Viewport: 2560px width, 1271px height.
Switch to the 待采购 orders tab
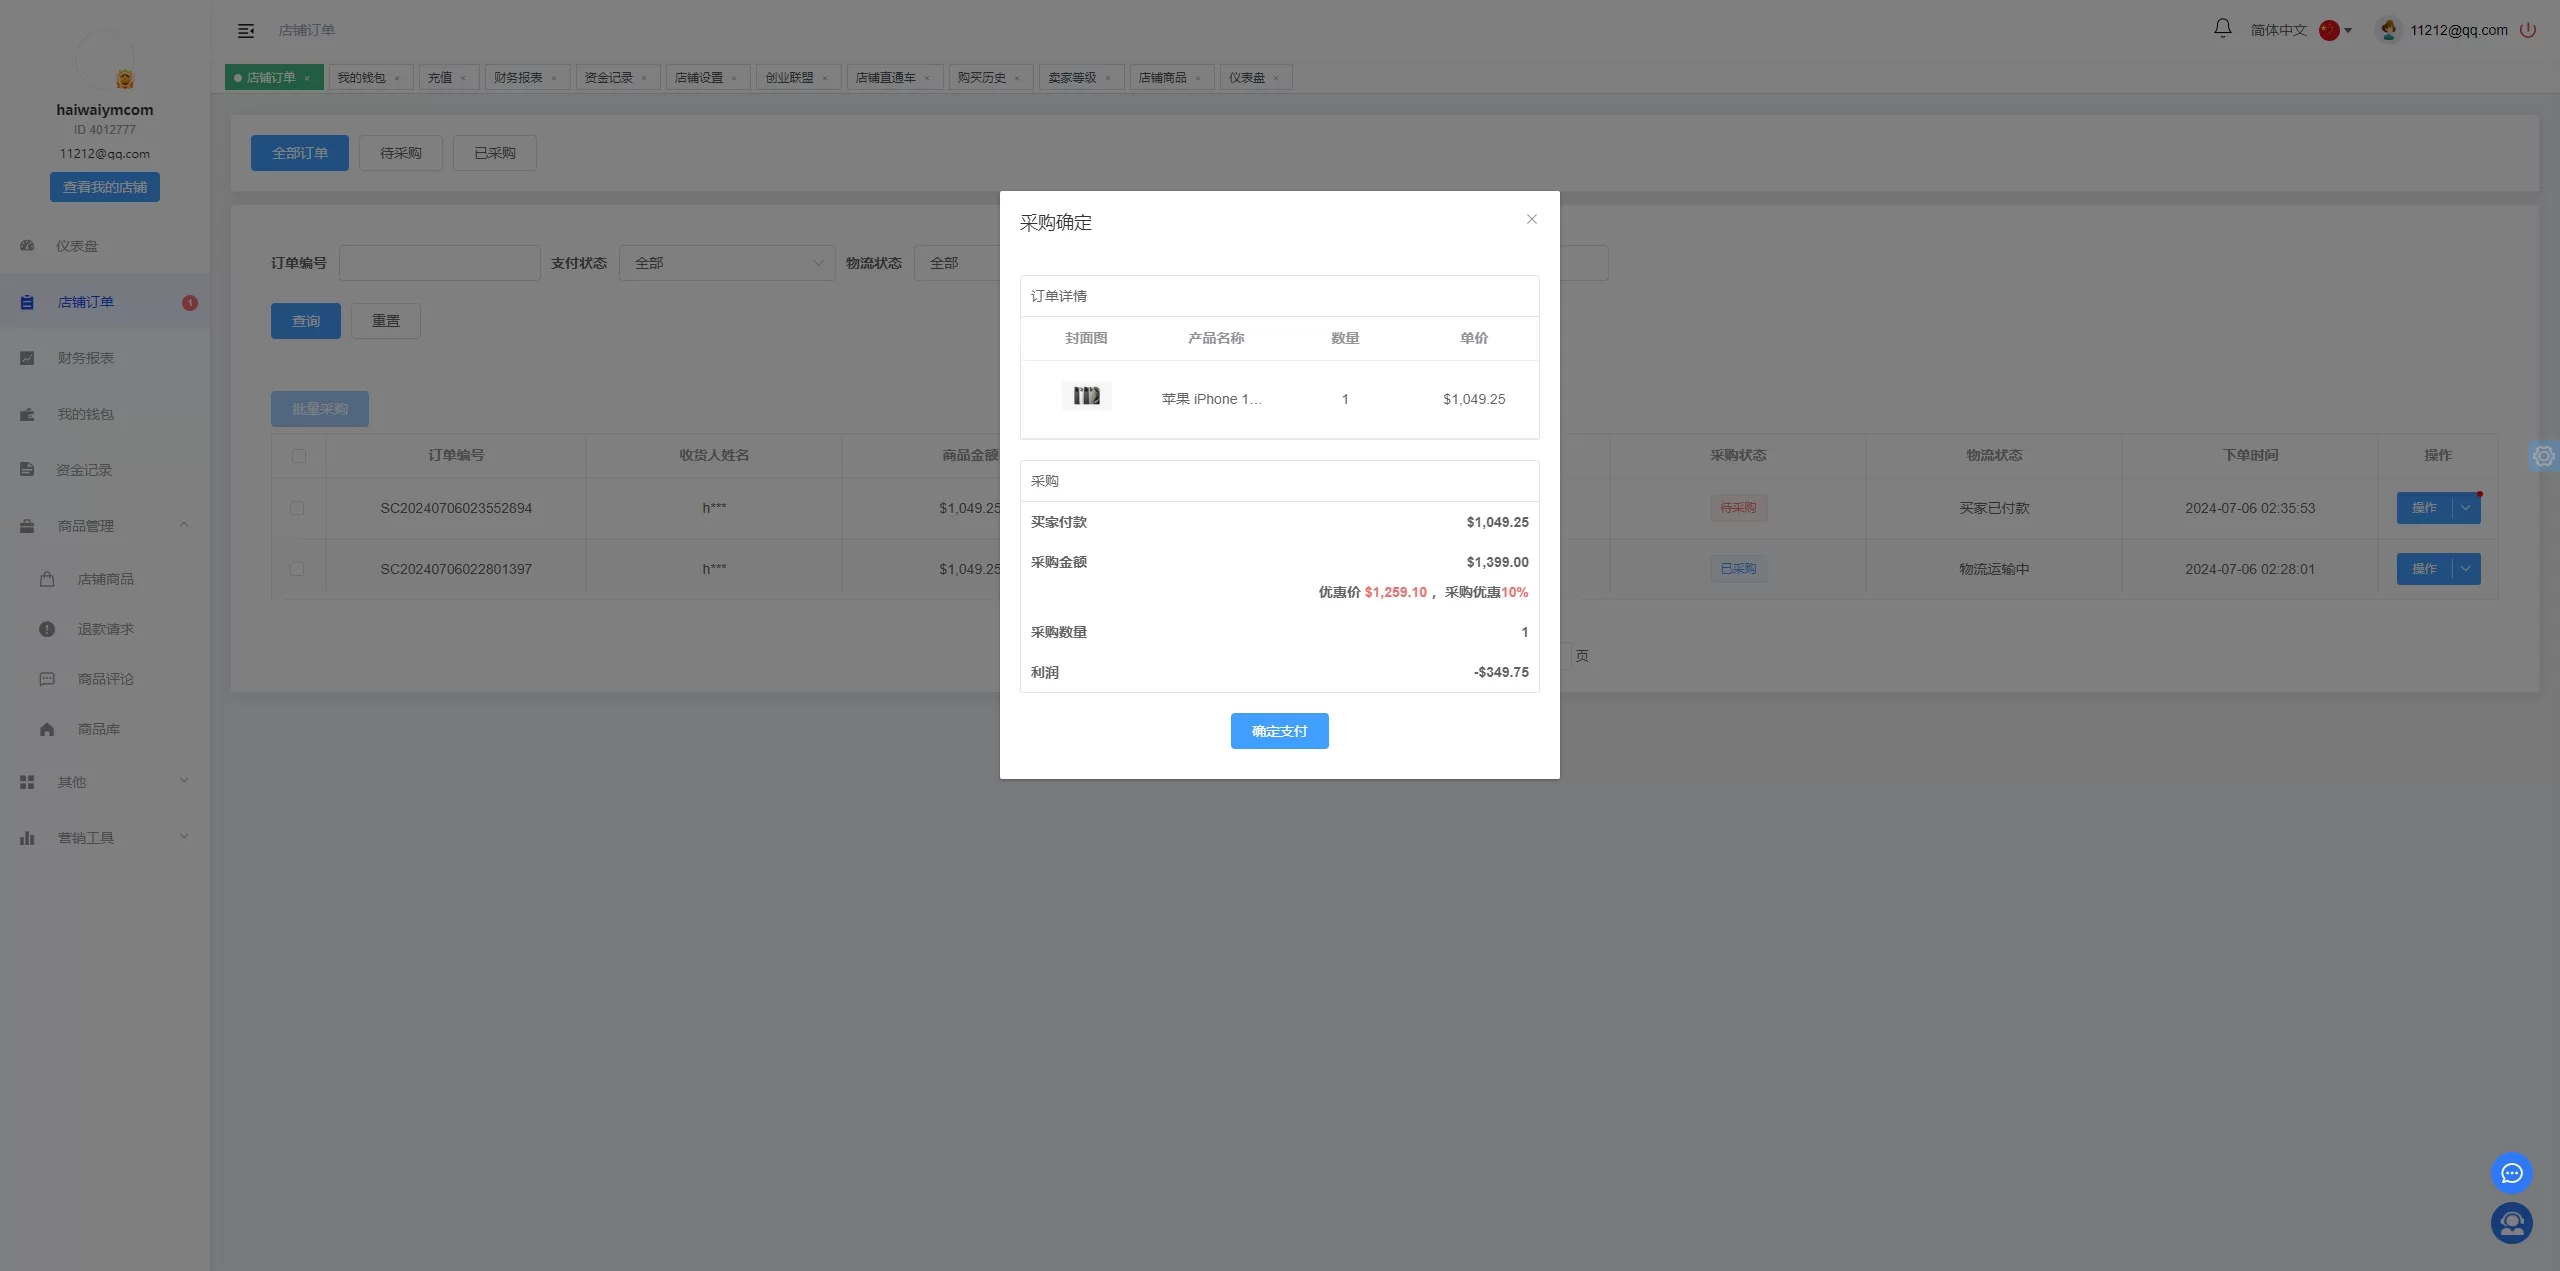(400, 153)
